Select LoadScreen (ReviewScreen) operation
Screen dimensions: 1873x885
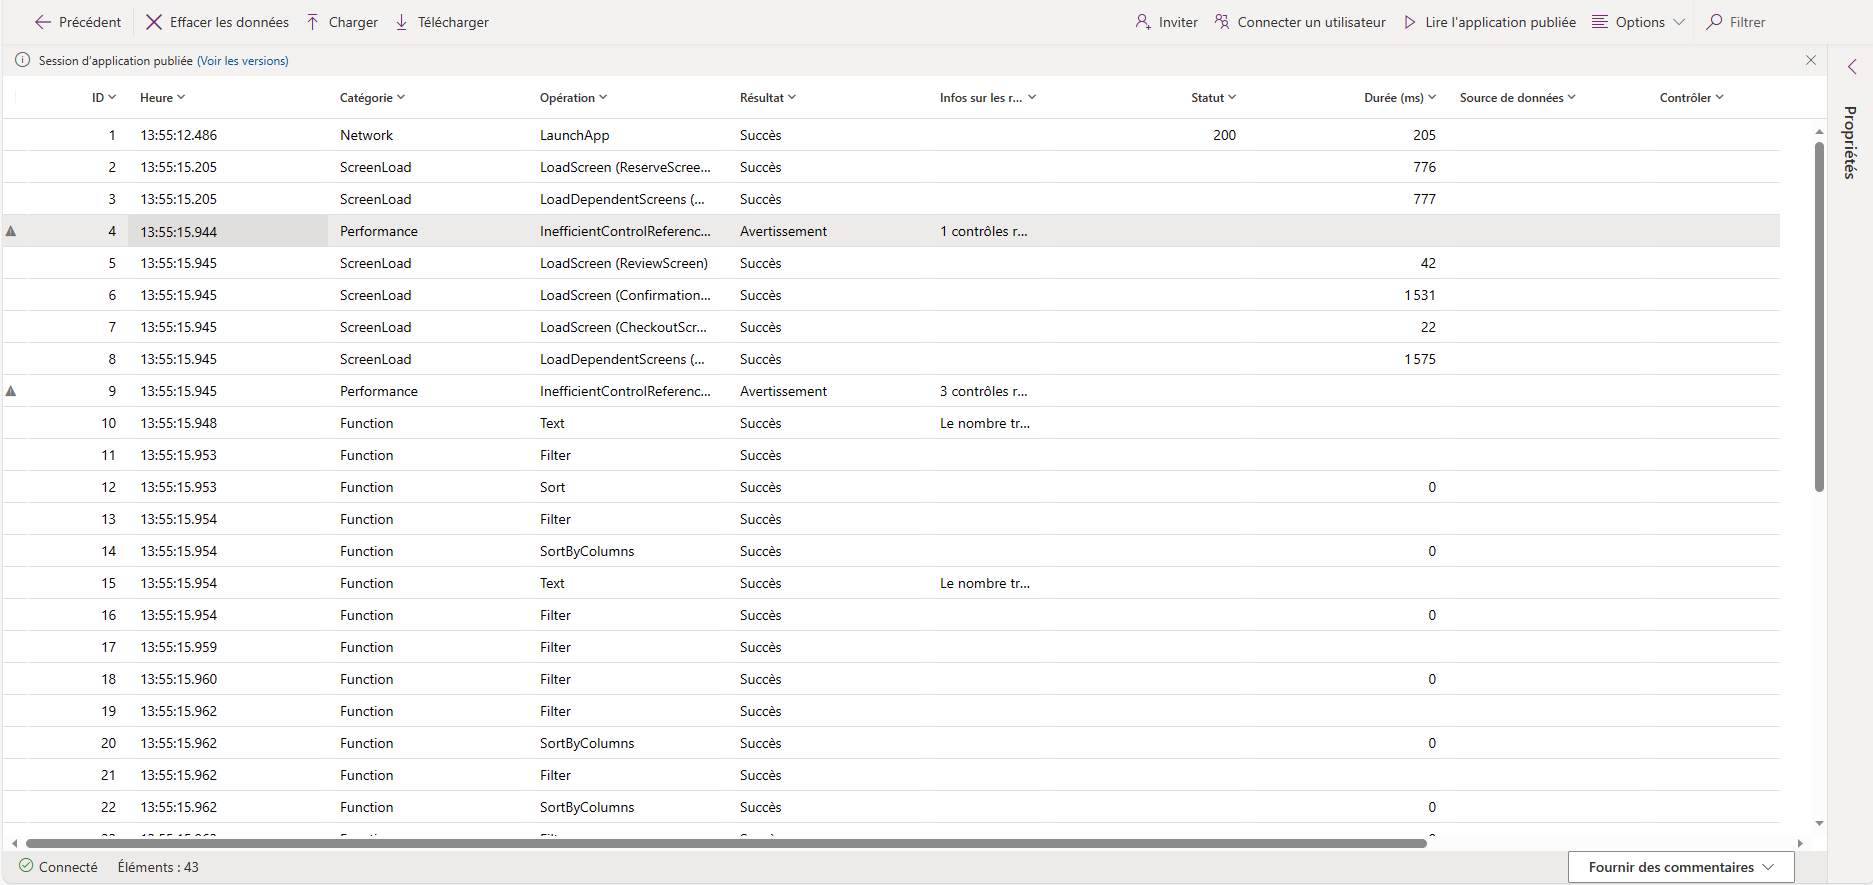[624, 263]
